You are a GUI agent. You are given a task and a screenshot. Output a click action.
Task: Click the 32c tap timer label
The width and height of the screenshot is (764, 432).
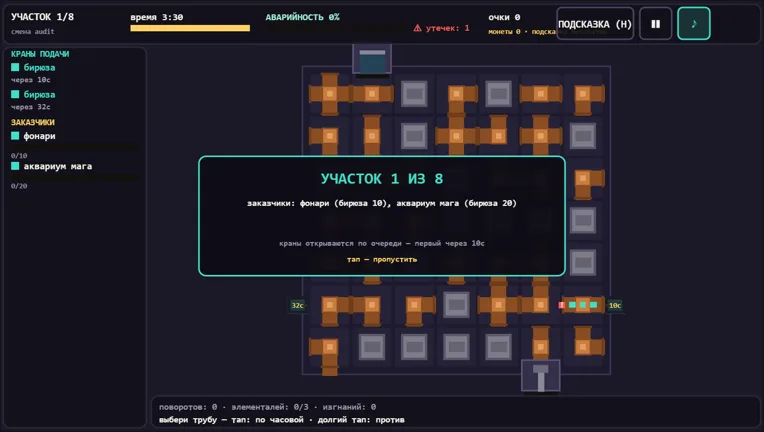click(297, 305)
